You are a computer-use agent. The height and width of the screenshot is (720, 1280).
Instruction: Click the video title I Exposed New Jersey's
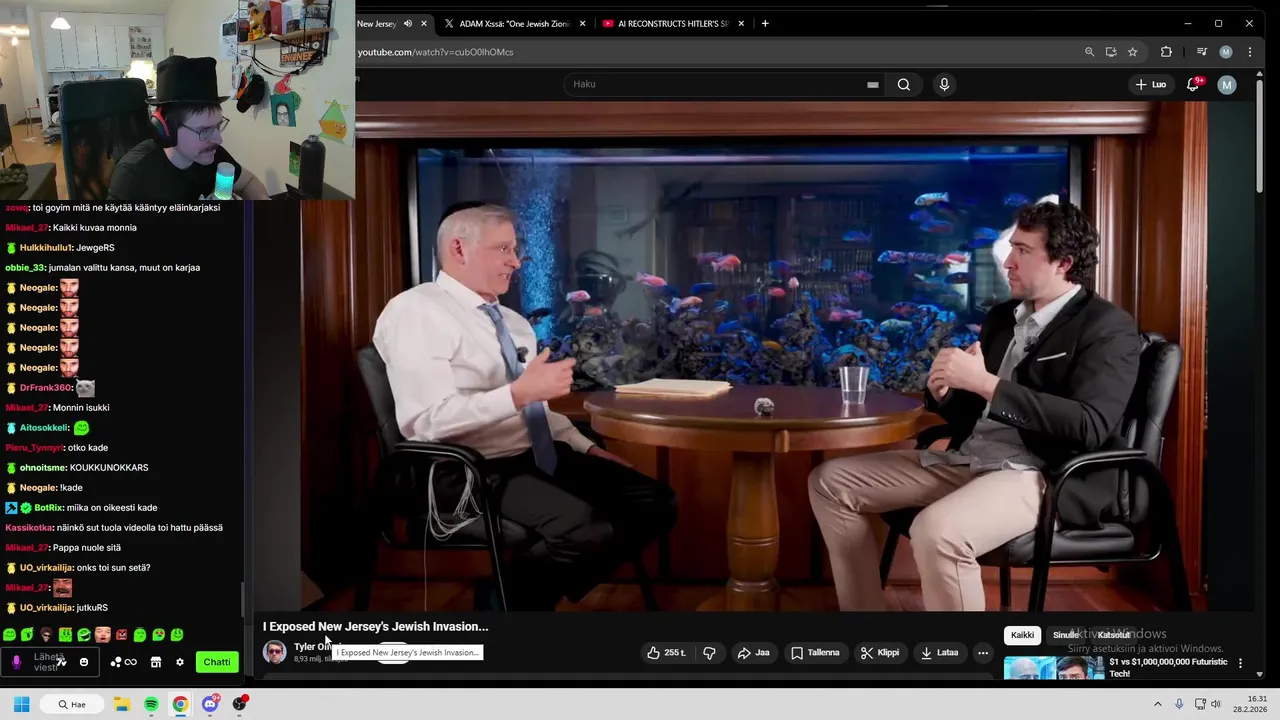(x=375, y=627)
